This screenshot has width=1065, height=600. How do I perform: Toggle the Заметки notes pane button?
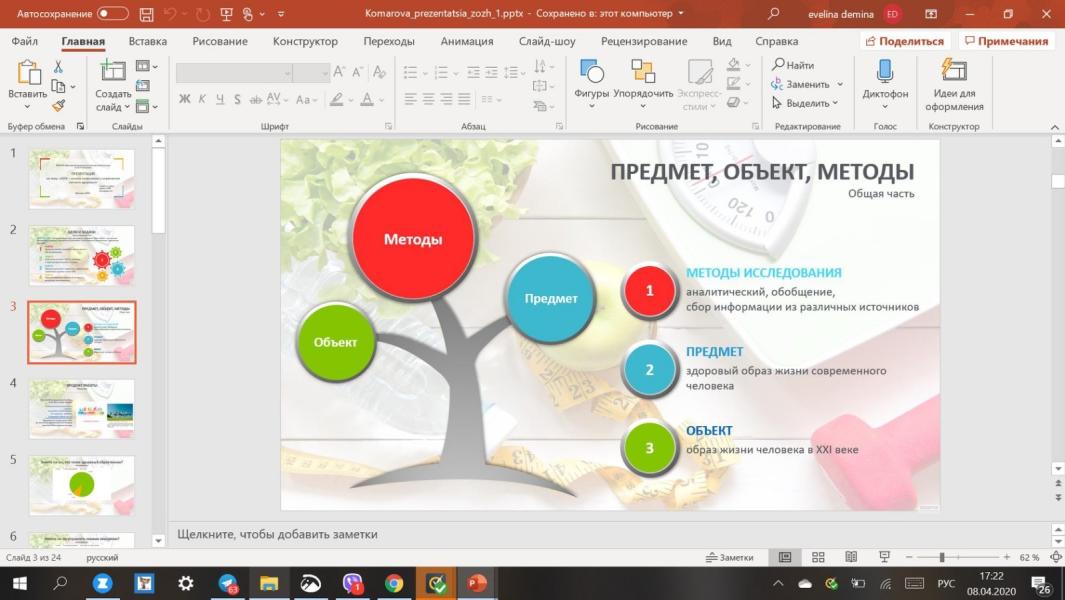729,557
